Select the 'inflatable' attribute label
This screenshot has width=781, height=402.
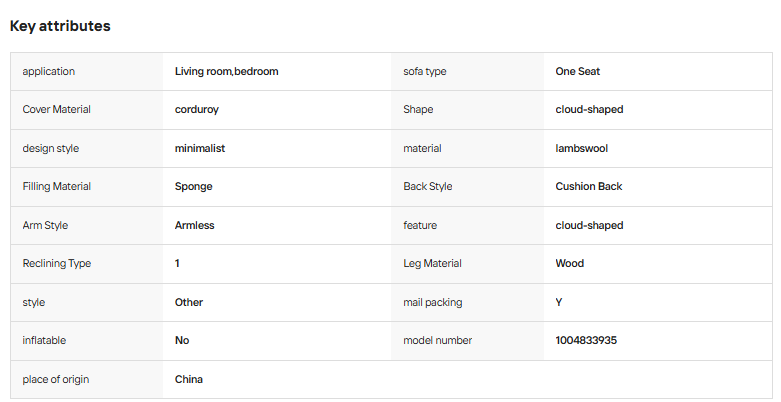tap(44, 340)
